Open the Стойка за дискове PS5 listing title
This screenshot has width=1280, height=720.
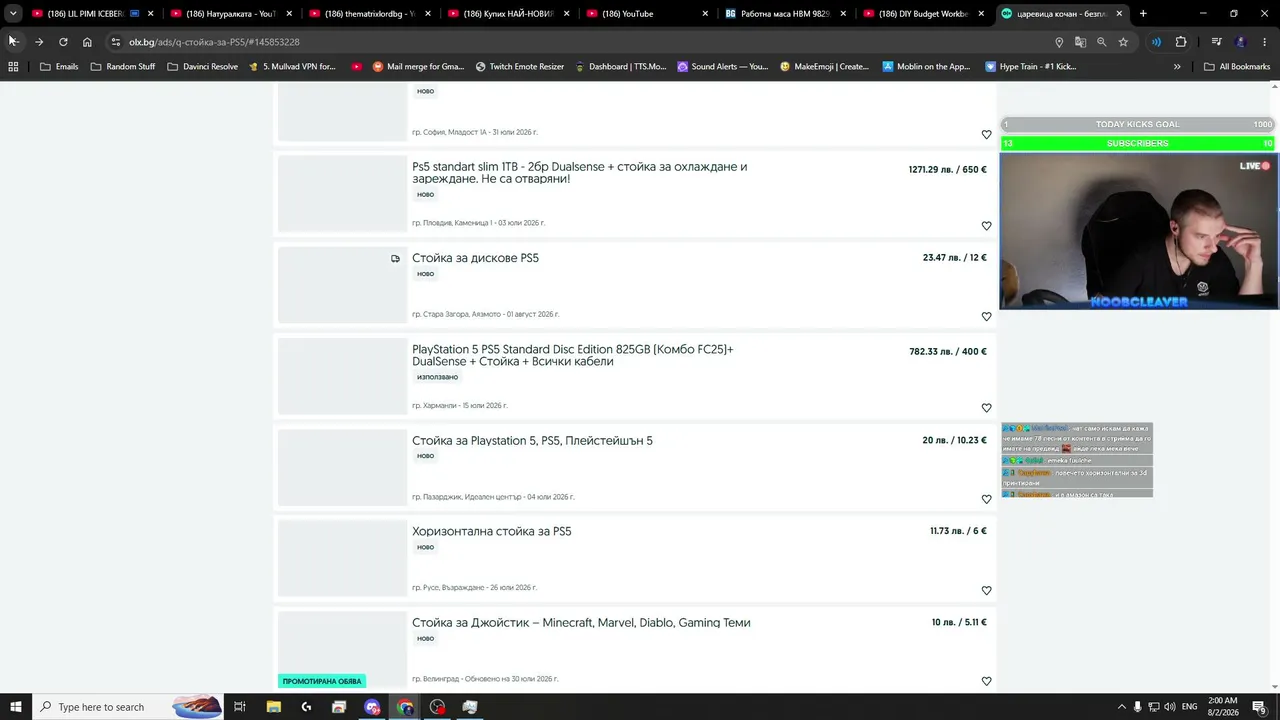[475, 258]
